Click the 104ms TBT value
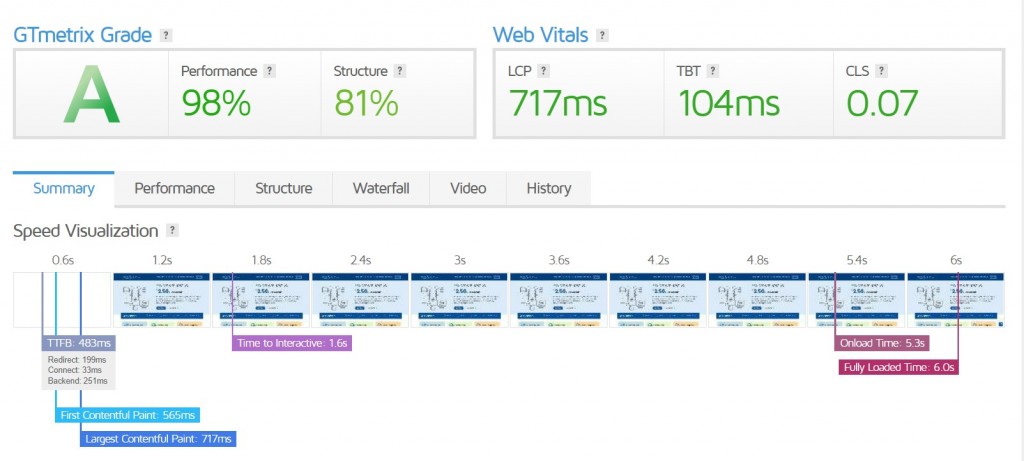The width and height of the screenshot is (1024, 461). click(x=729, y=104)
